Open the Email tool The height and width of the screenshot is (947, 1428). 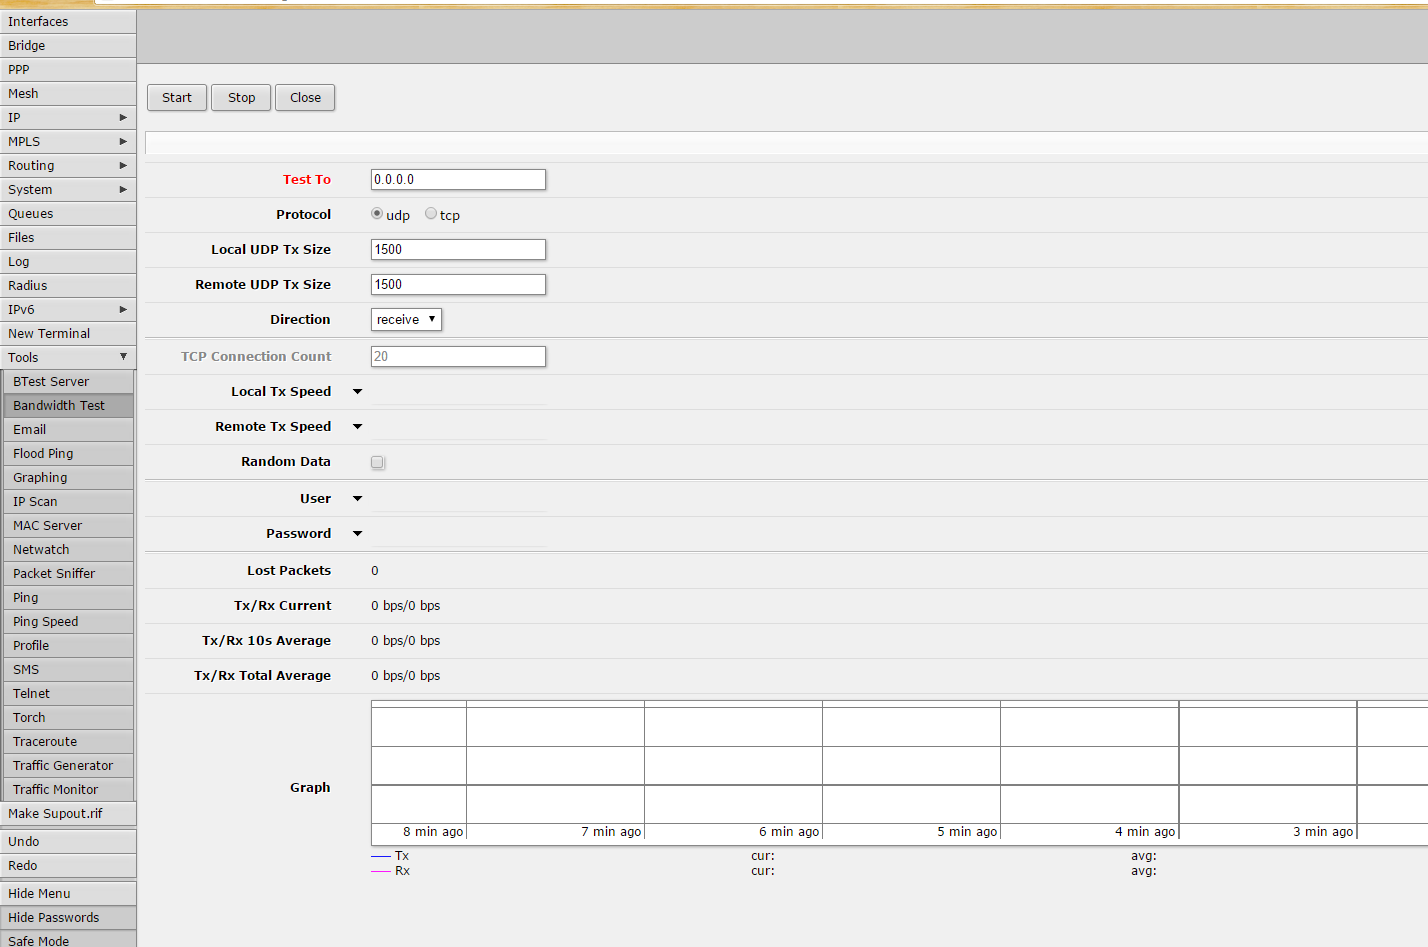(69, 430)
